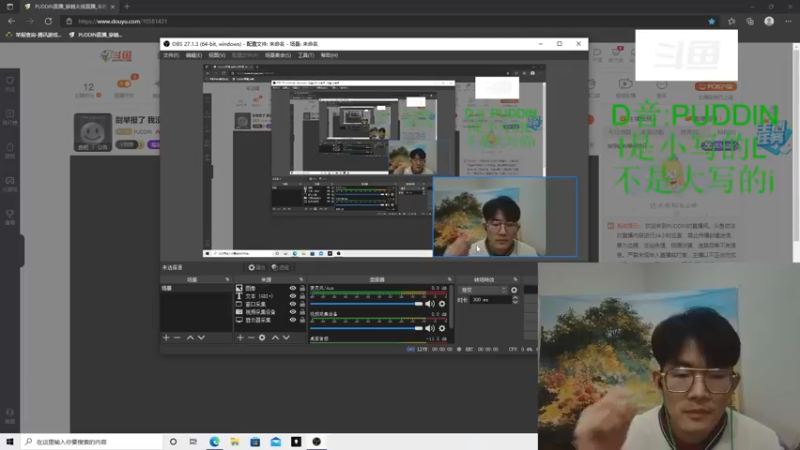
Task: Open the 场景集合(S) menu in OBS
Action: point(278,55)
